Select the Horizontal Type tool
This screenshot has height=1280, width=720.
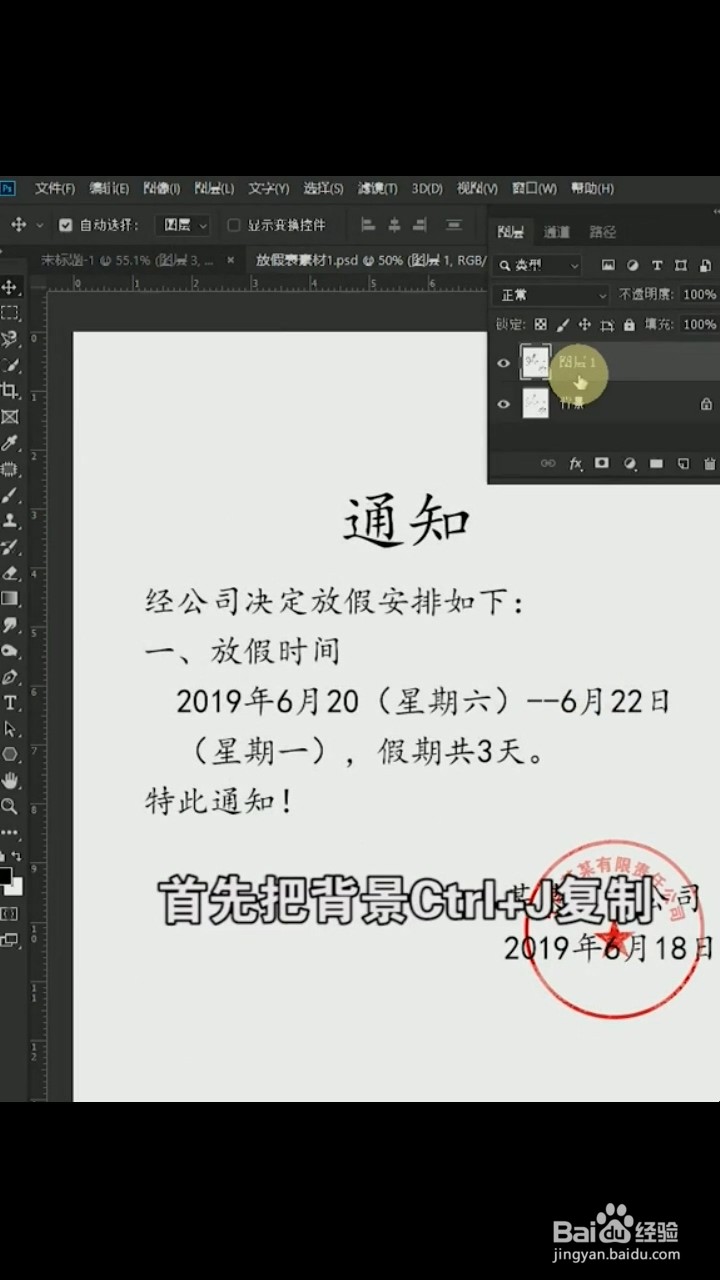click(x=10, y=703)
